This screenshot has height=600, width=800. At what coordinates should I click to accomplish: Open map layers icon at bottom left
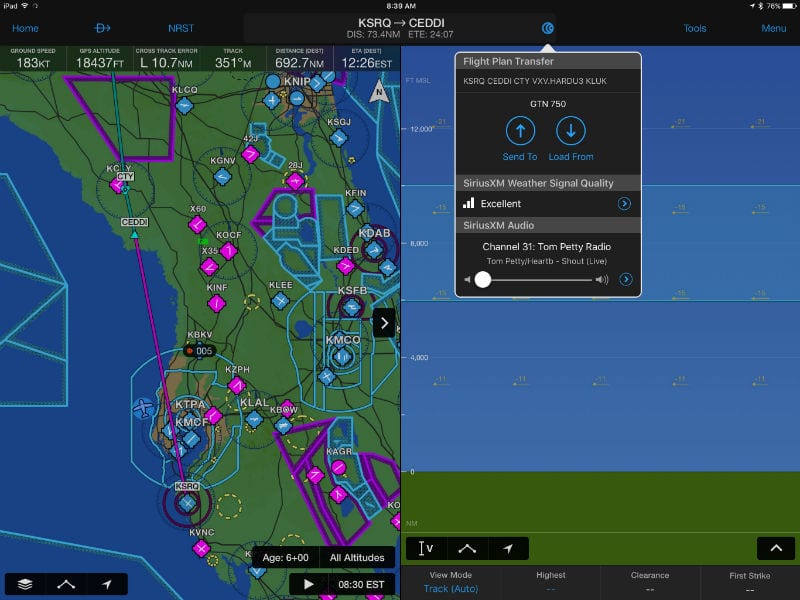pos(23,584)
